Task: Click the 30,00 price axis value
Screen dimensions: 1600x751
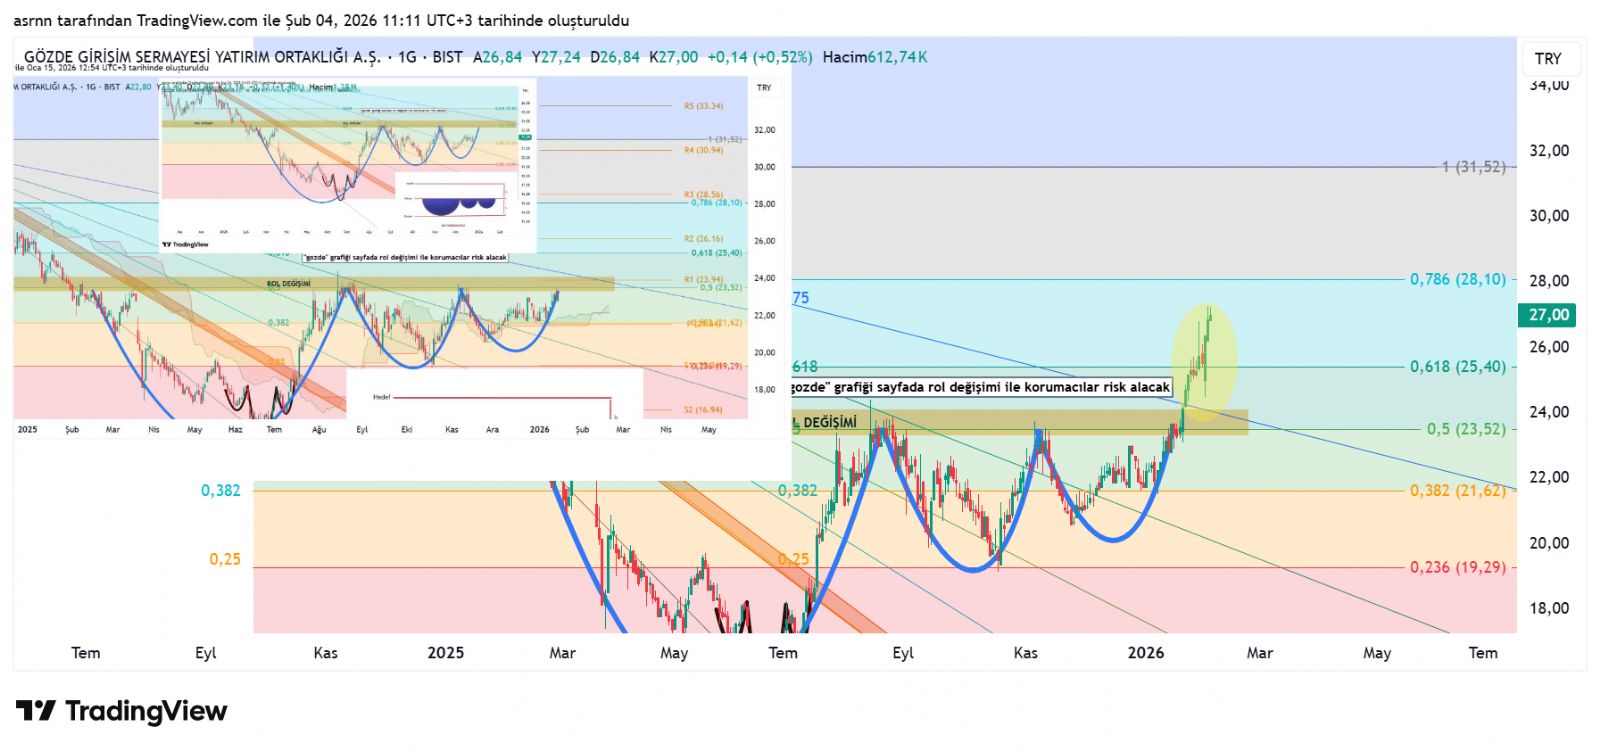Action: click(1548, 216)
